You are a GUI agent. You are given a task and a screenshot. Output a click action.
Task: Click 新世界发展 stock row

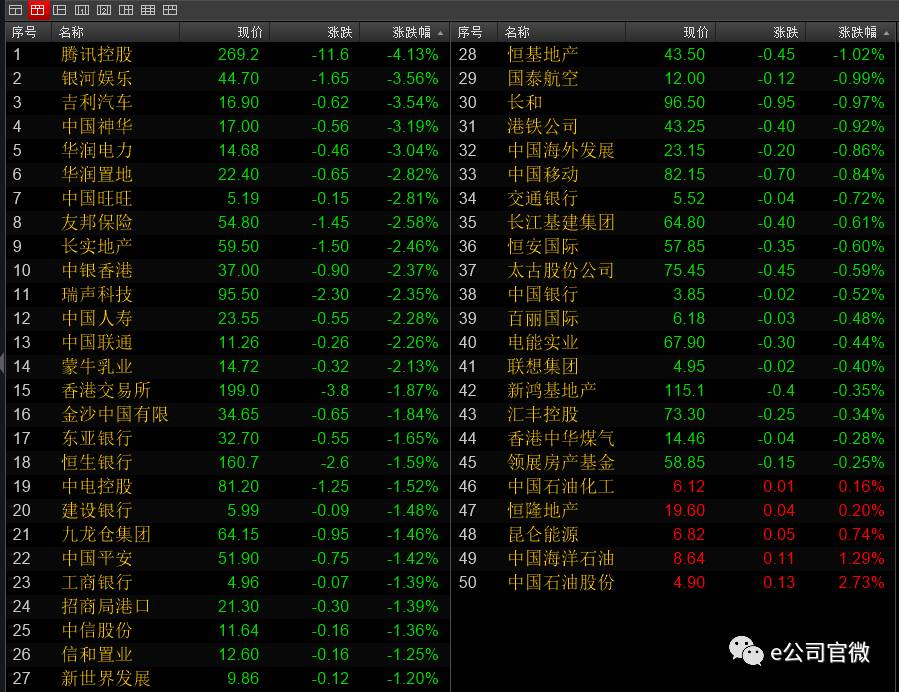(228, 678)
